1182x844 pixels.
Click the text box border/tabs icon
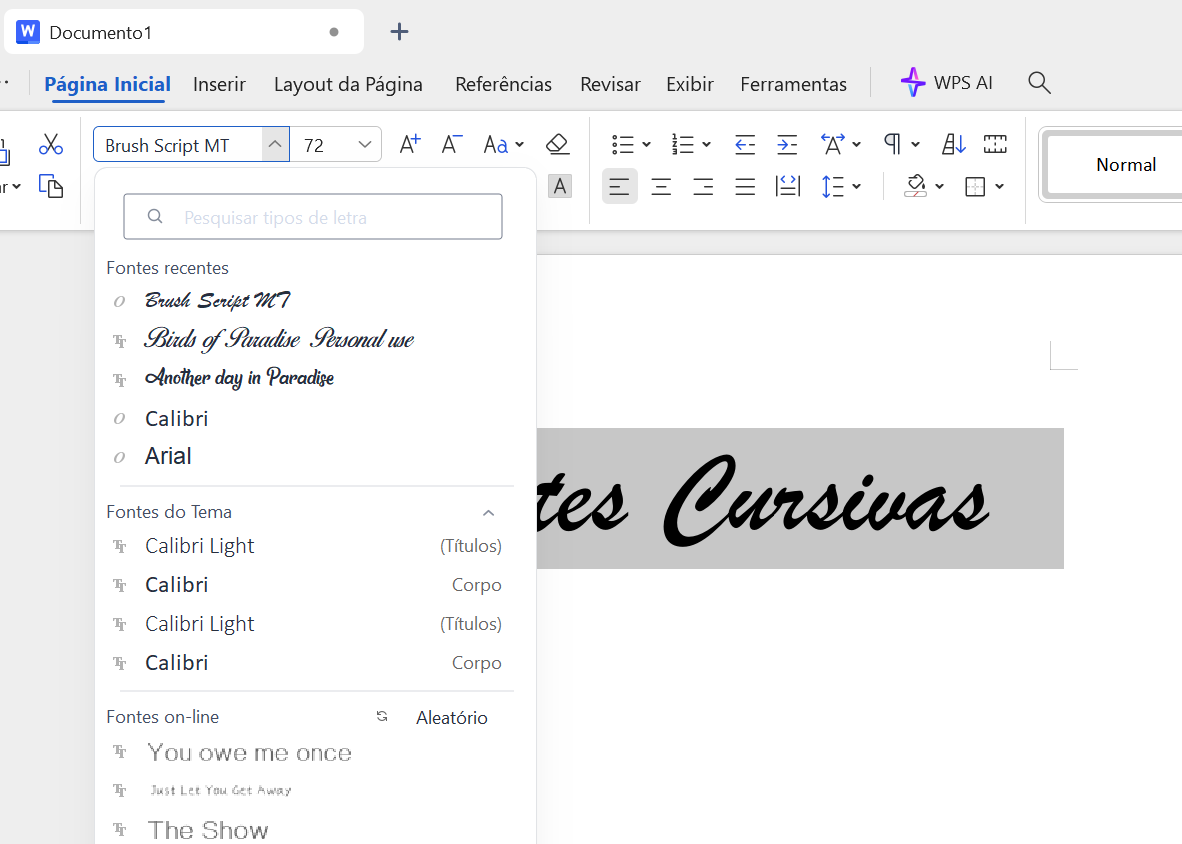[x=995, y=144]
